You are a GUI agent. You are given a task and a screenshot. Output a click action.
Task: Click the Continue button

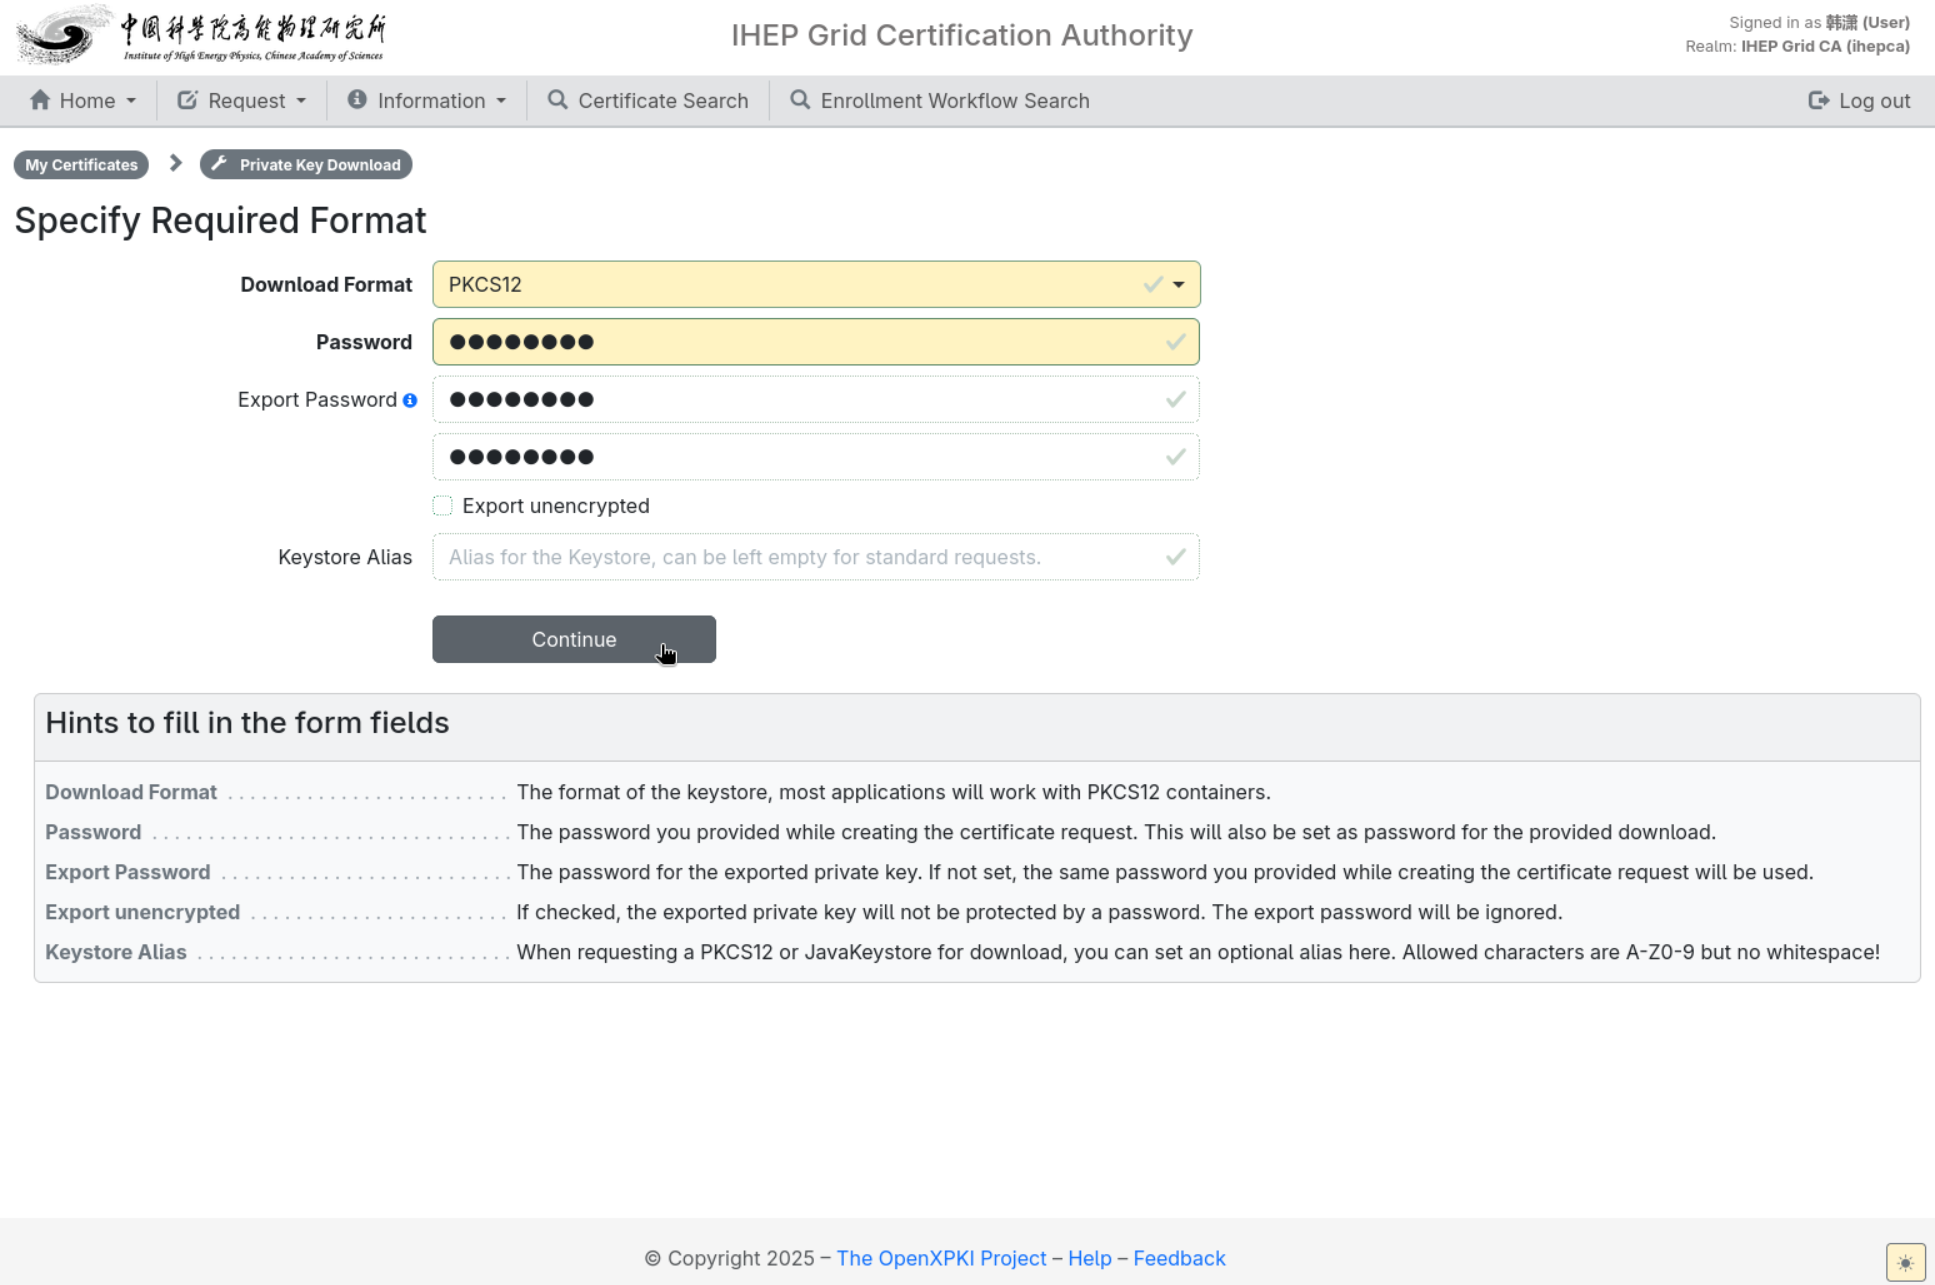pyautogui.click(x=574, y=639)
